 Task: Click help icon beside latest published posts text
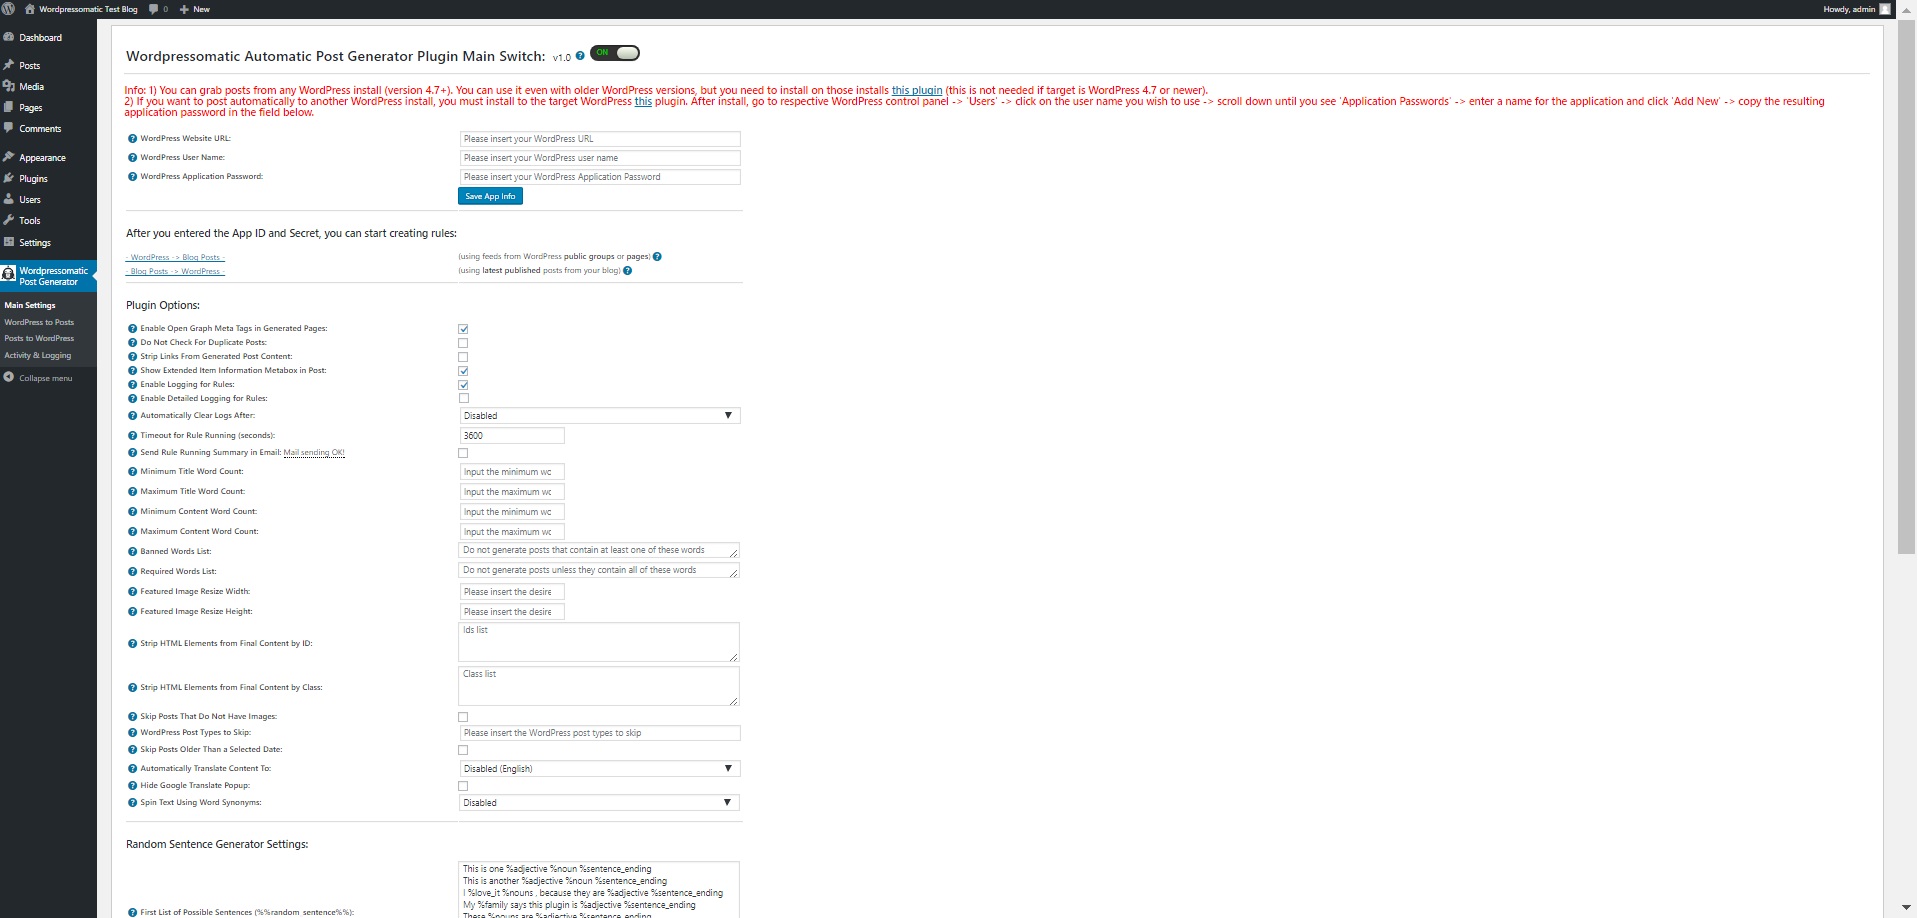coord(627,271)
